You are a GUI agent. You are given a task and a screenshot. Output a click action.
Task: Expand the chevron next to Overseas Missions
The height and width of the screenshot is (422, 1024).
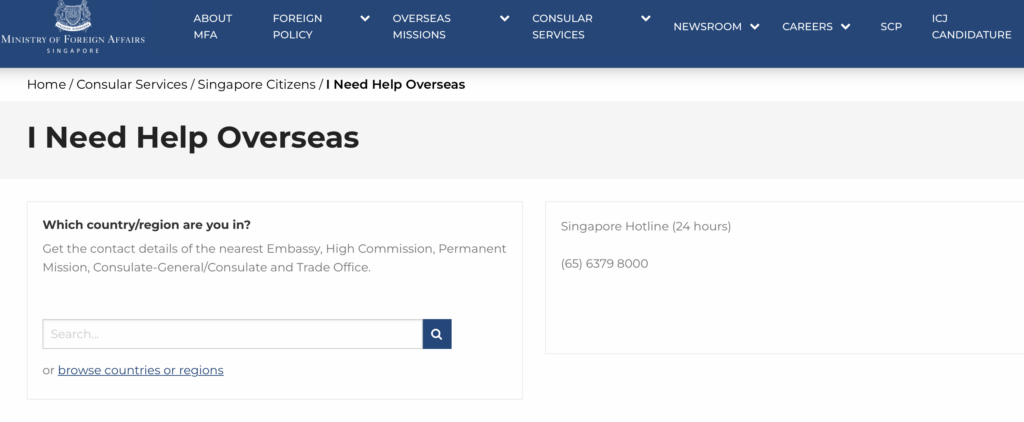[505, 19]
